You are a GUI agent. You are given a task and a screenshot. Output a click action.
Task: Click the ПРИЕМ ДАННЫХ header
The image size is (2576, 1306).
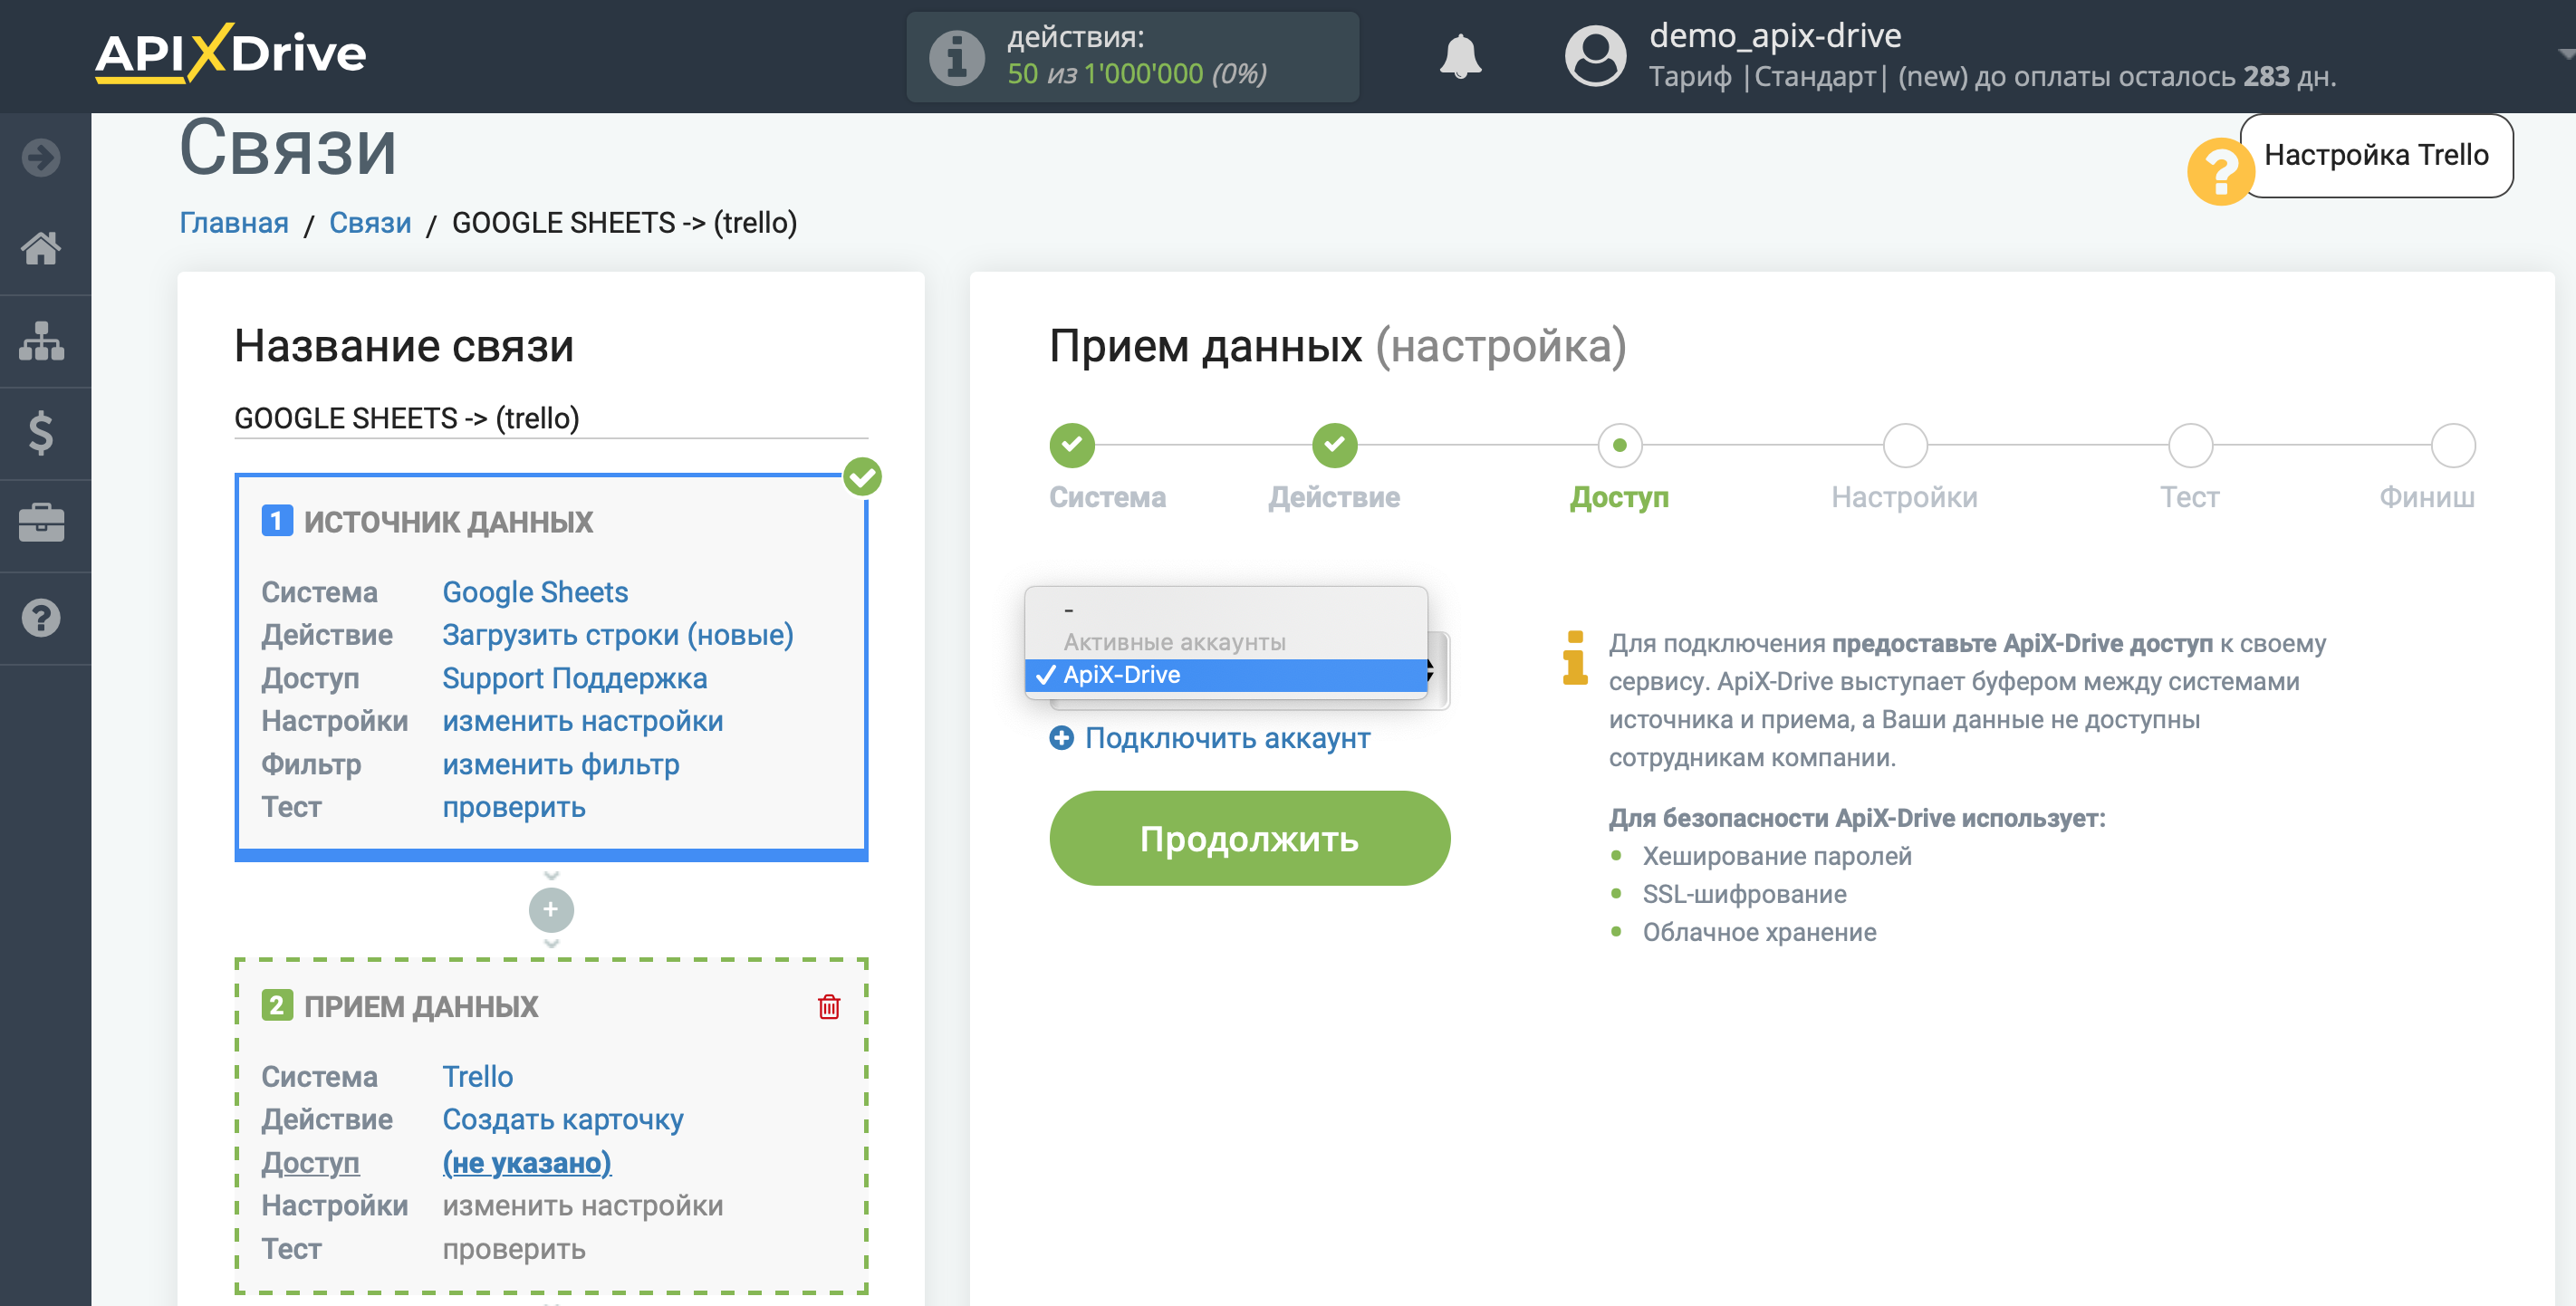[x=420, y=1006]
